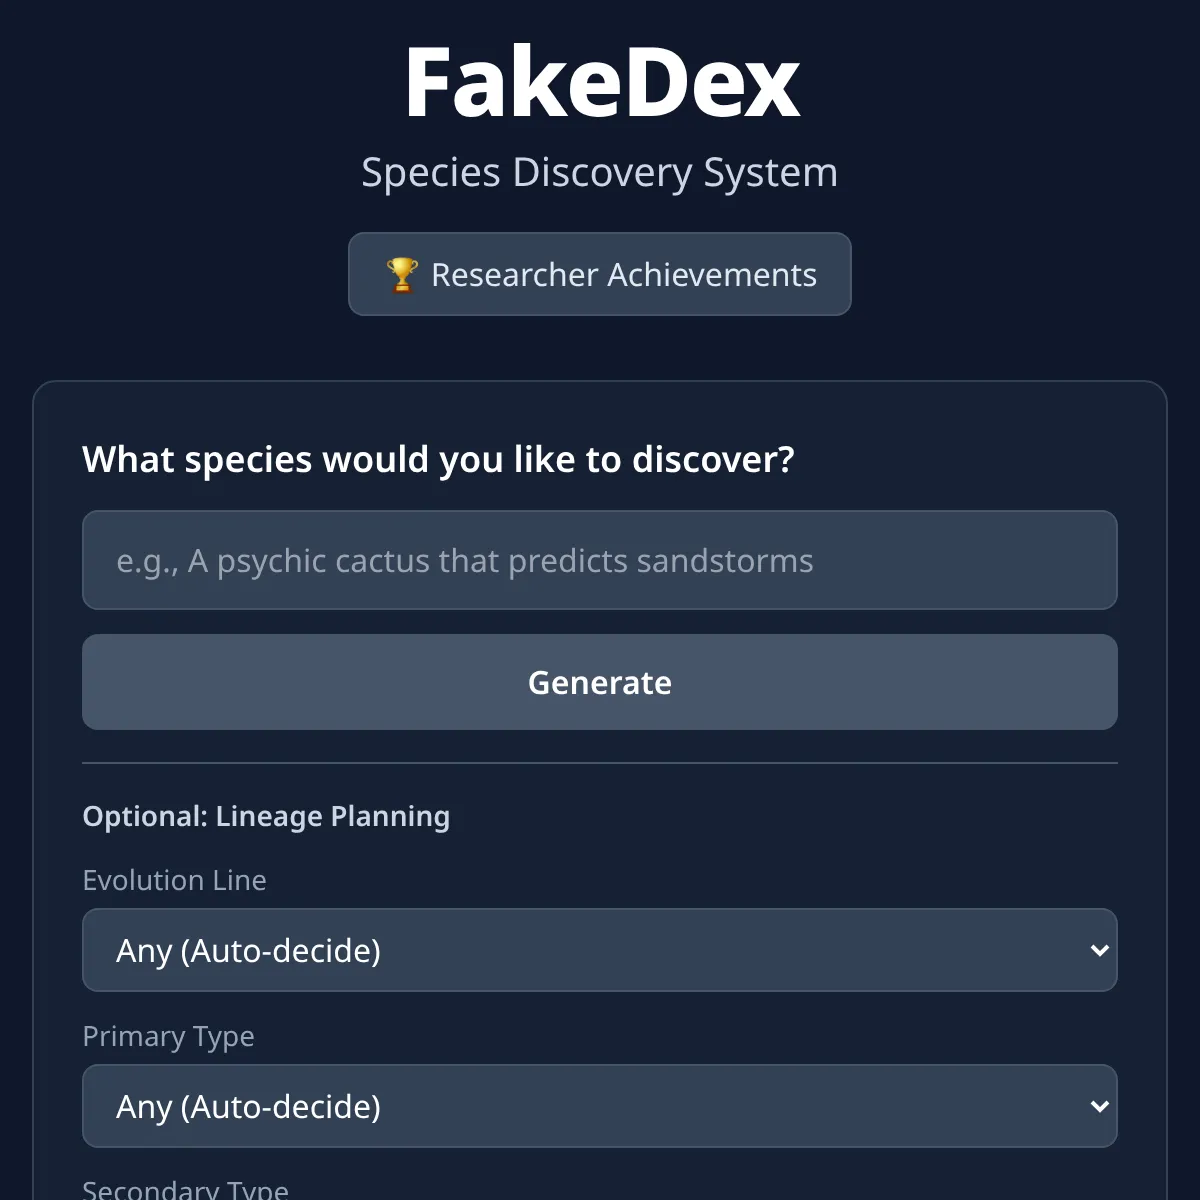Click the Optional: Lineage Planning heading

[x=266, y=816]
